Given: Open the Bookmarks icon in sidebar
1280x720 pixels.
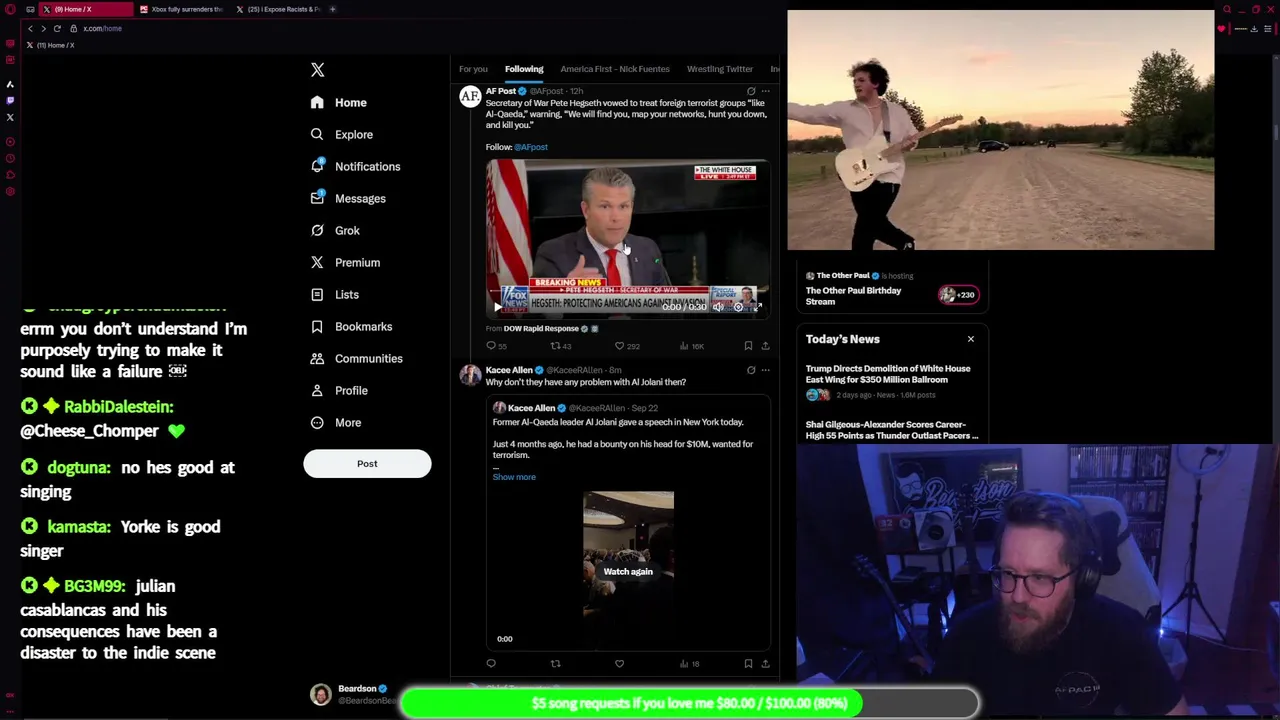Looking at the screenshot, I should (x=317, y=326).
